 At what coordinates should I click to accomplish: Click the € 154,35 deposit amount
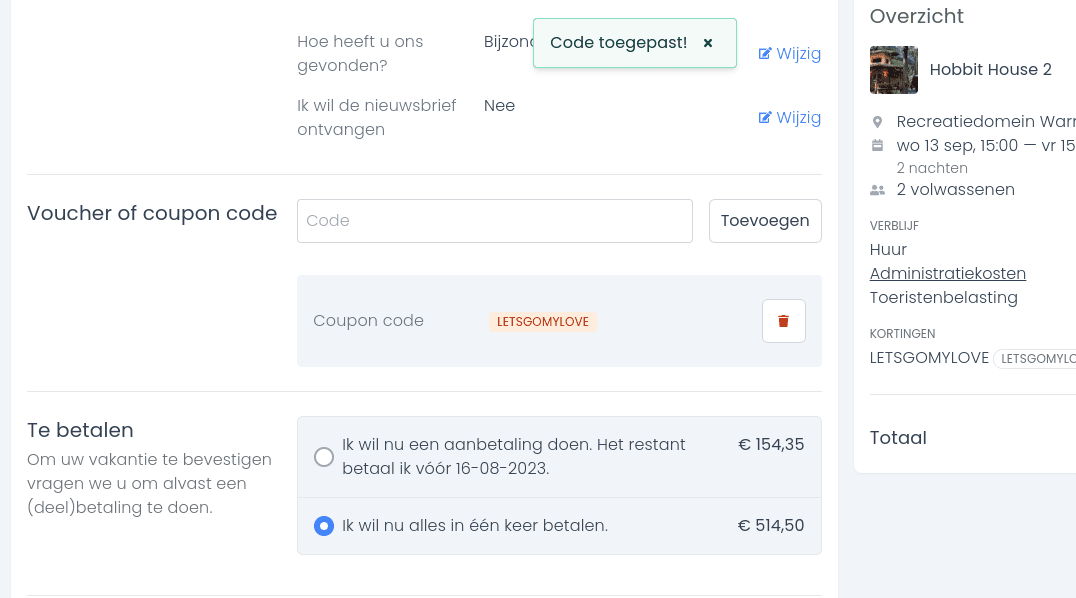771,445
